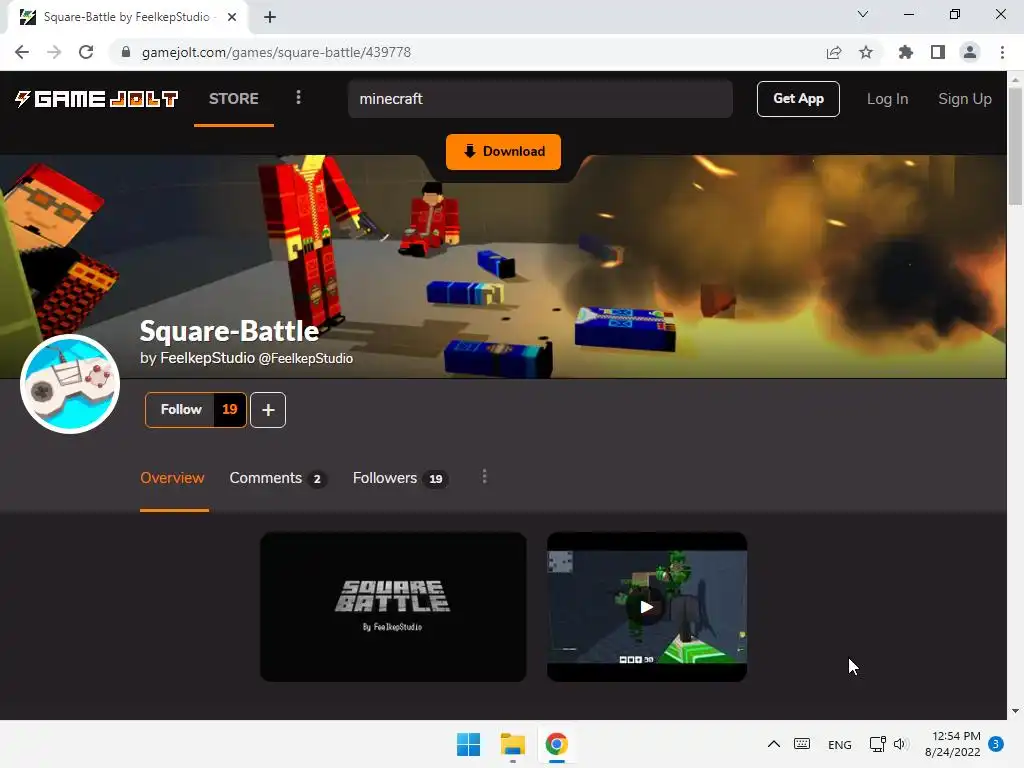1024x768 pixels.
Task: Open the STORE tab
Action: (x=234, y=99)
